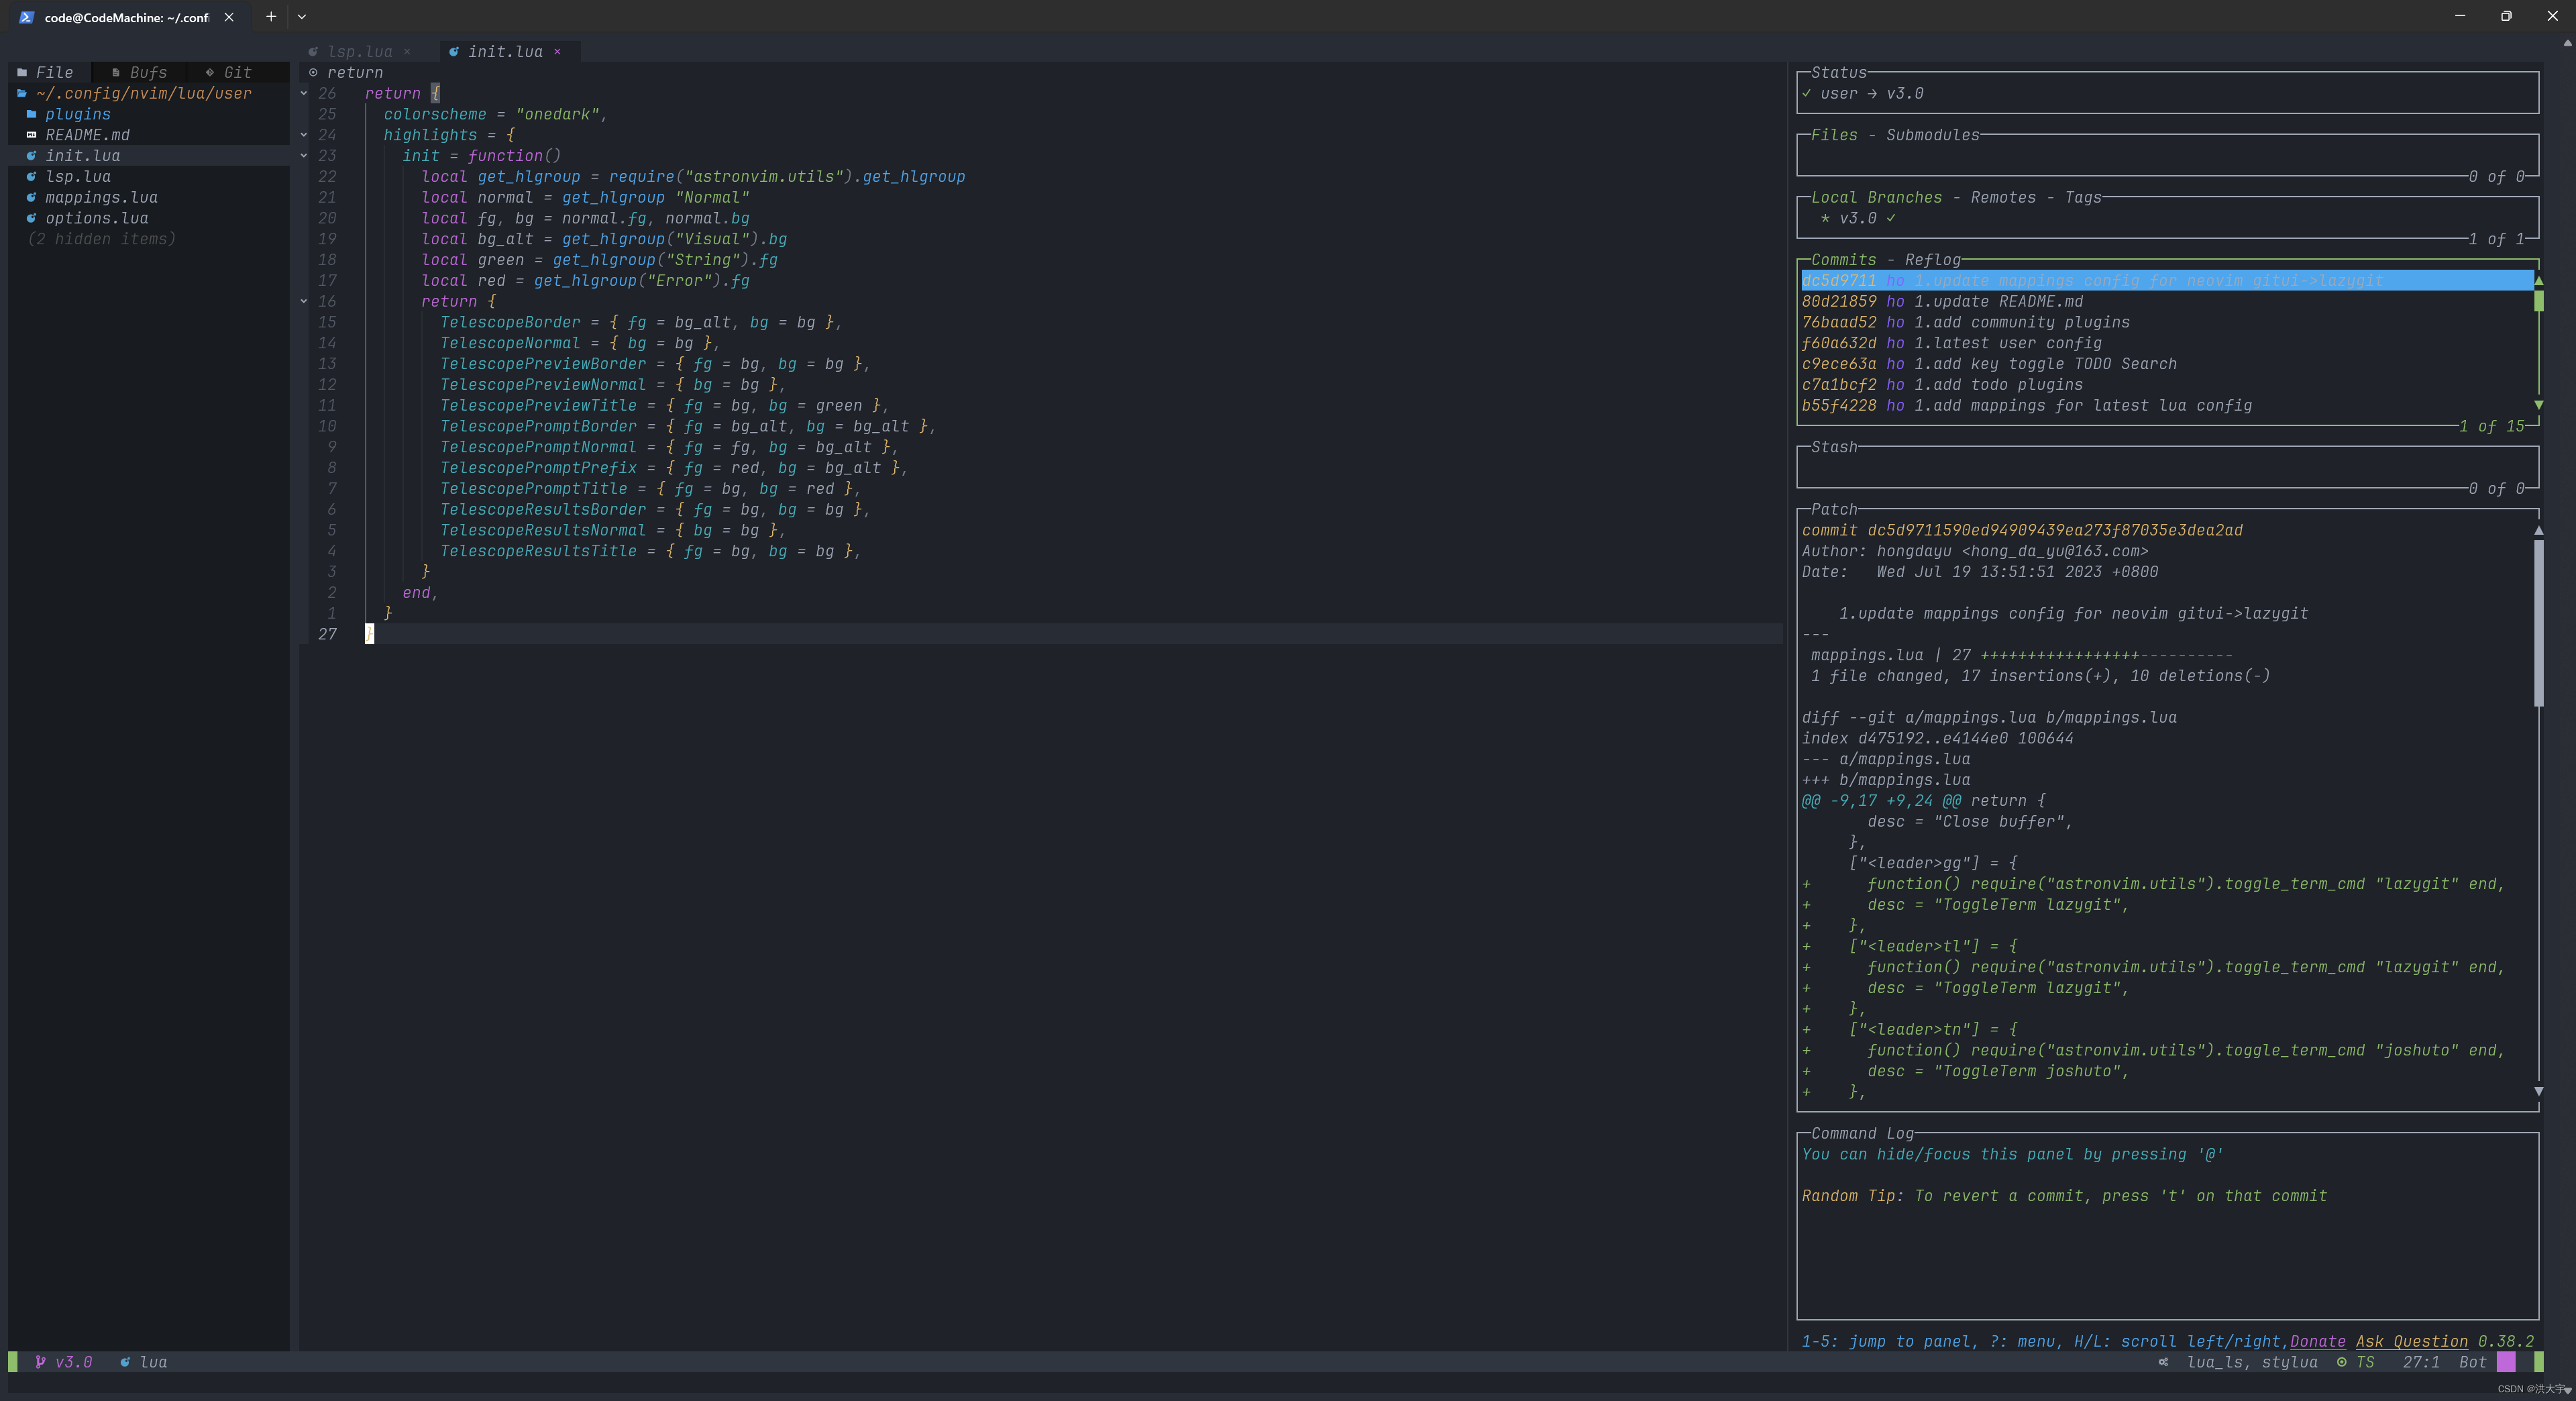Collapse the highlights fold at line 24
This screenshot has height=1401, width=2576.
click(x=304, y=135)
